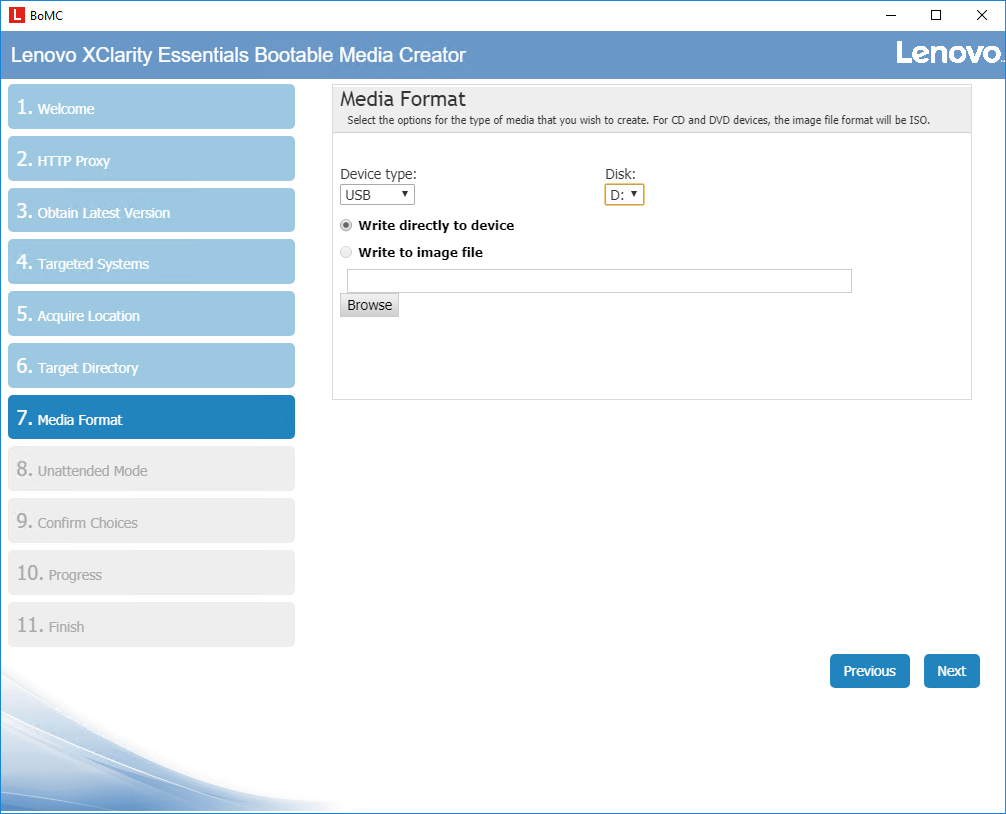
Task: Switch to Targeted Systems step
Action: (151, 262)
